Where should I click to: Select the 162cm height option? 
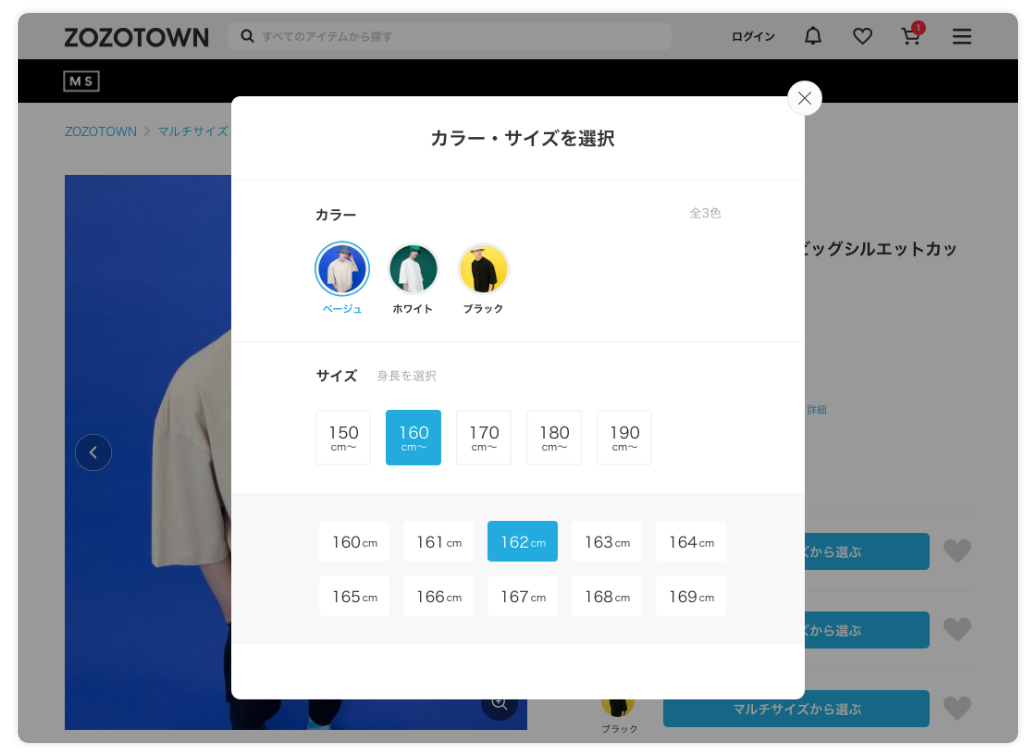(523, 542)
